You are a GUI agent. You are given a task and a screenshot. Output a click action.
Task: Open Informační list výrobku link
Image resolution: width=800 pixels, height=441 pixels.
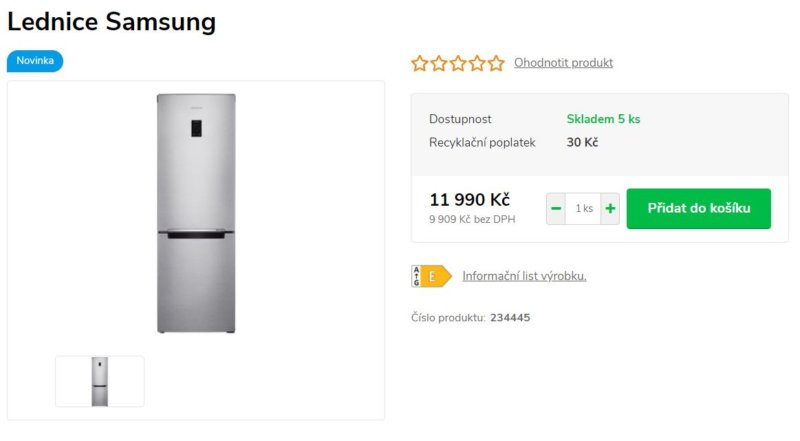point(524,276)
